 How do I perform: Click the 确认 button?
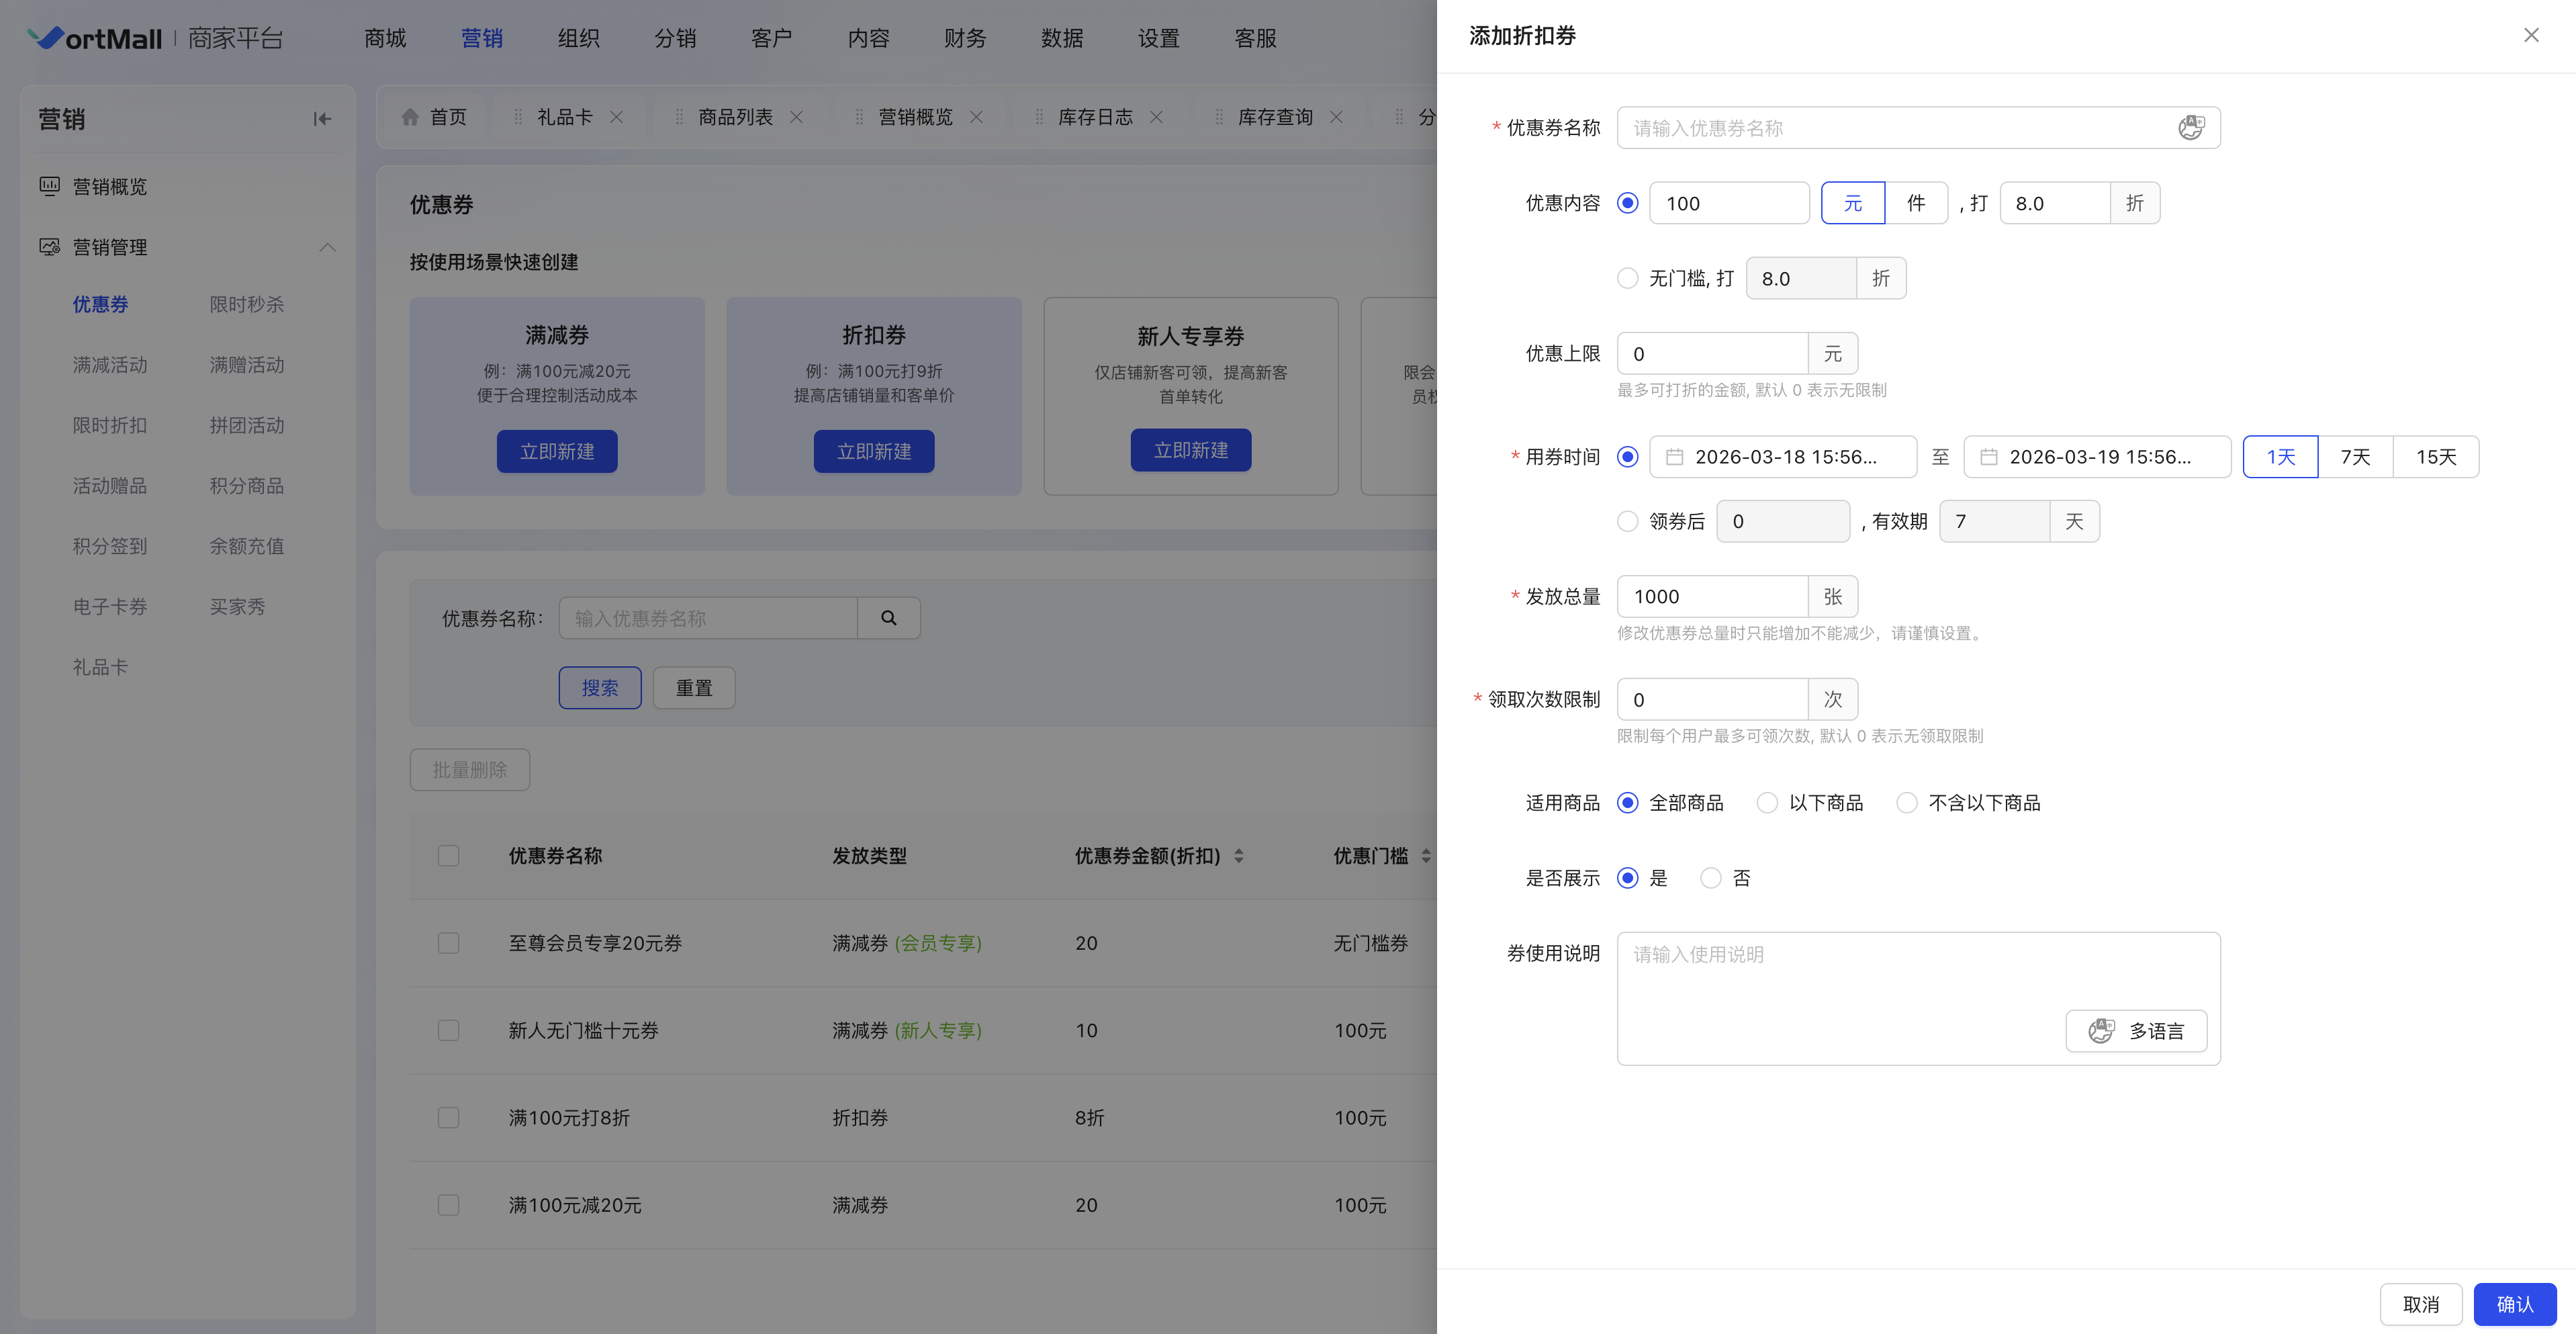(2514, 1304)
